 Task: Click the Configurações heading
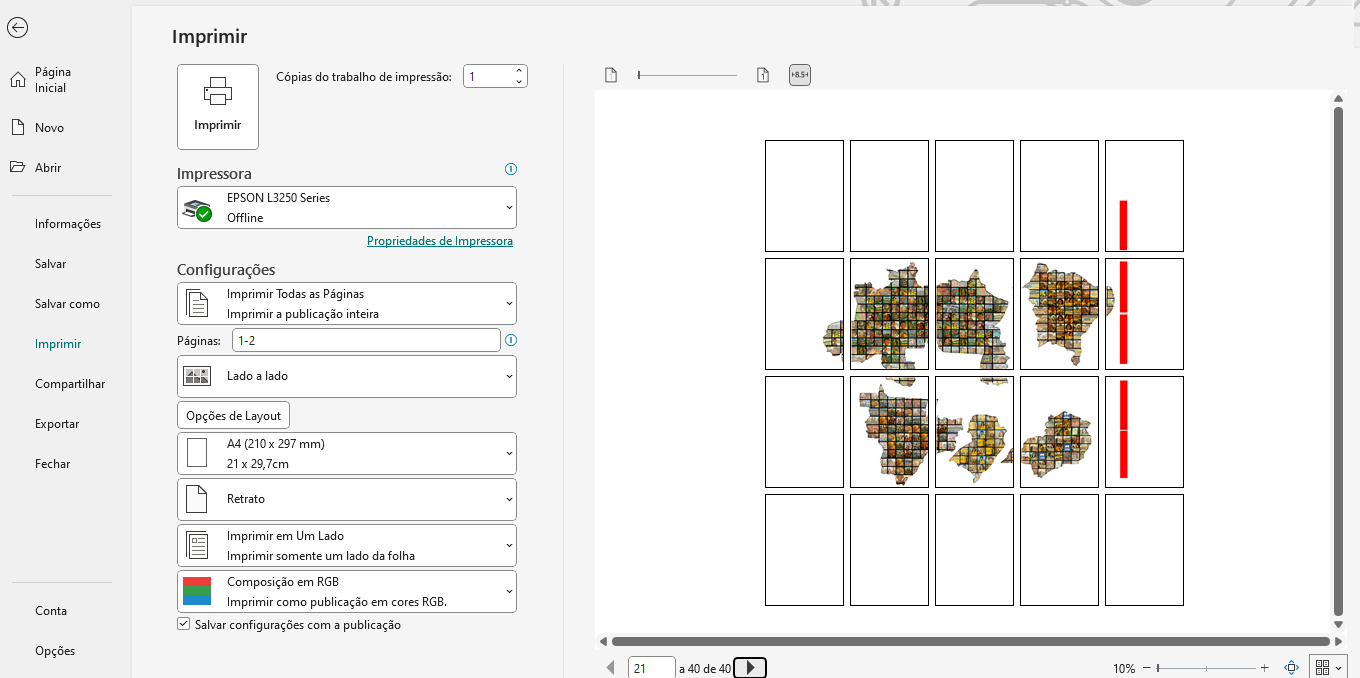(226, 270)
